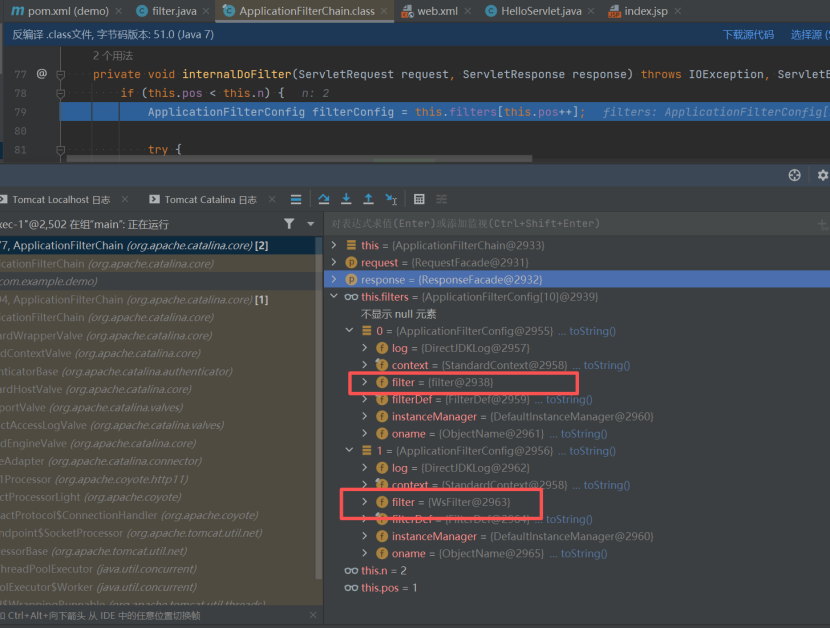830x628 pixels.
Task: Click the evaluate expression input field
Action: pyautogui.click(x=569, y=223)
